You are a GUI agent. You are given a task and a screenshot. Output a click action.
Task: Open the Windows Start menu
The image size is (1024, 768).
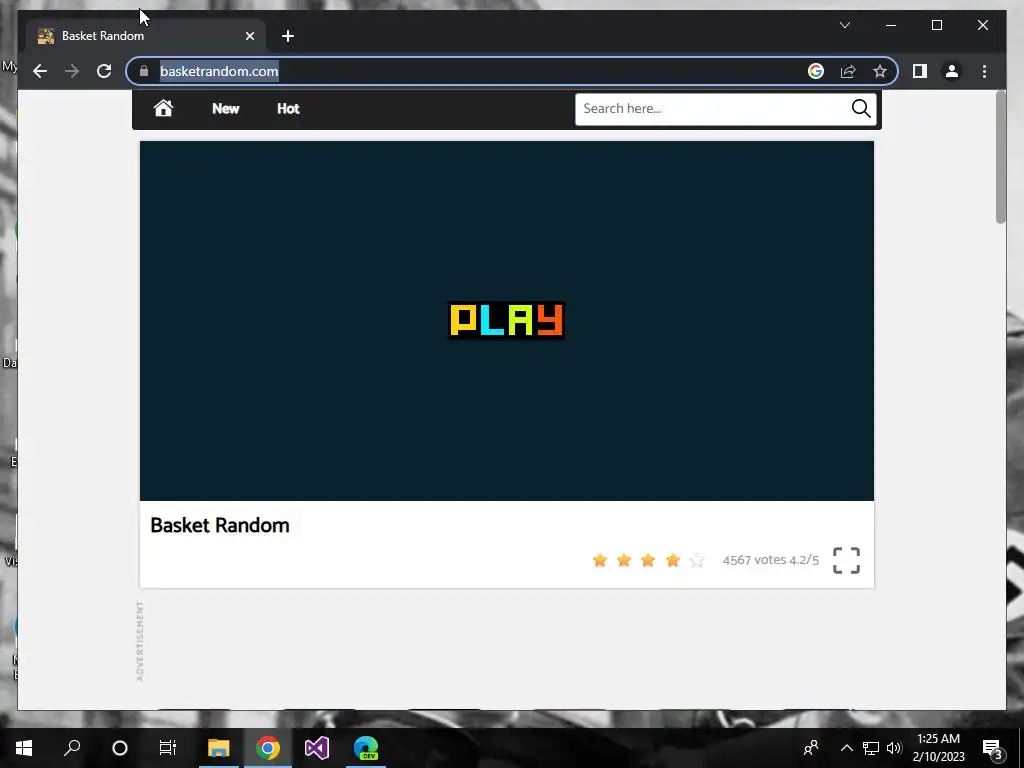pyautogui.click(x=24, y=748)
